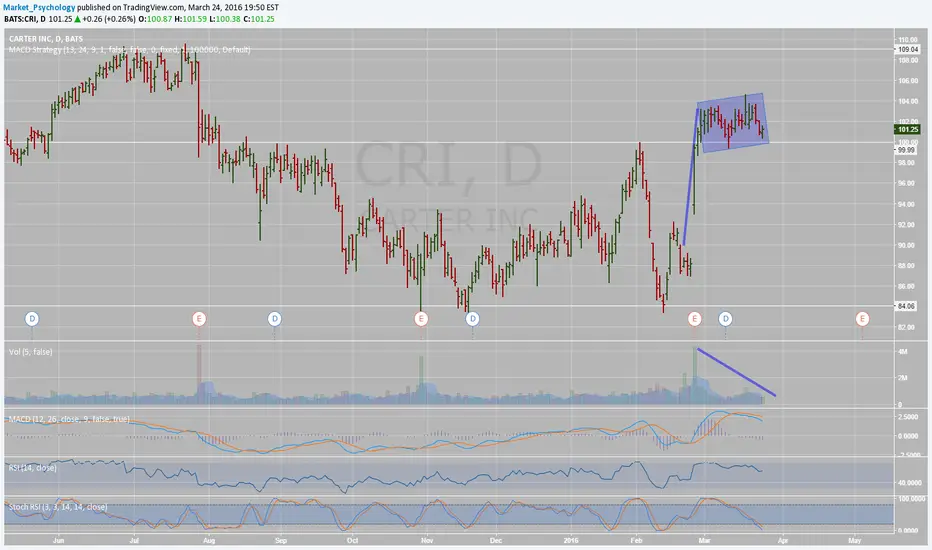Click the O:100.87 open value

point(155,19)
